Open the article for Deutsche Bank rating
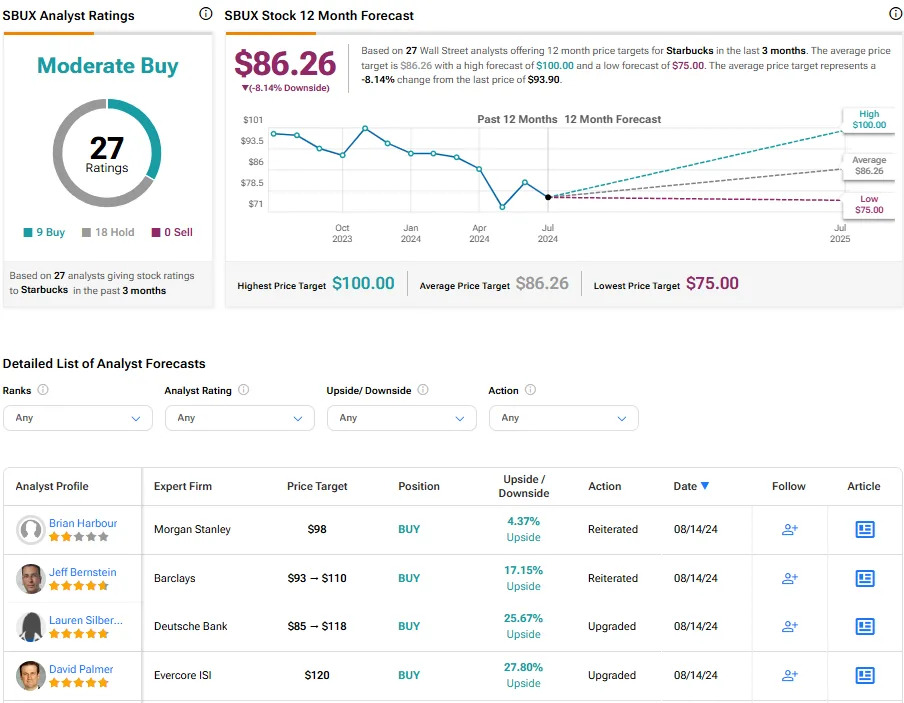 [865, 626]
